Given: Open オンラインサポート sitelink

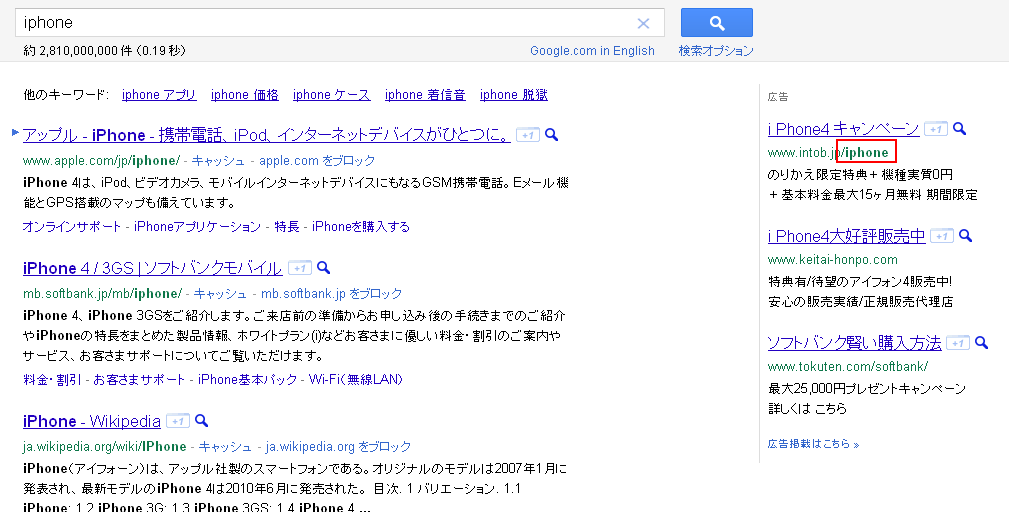Looking at the screenshot, I should (71, 226).
